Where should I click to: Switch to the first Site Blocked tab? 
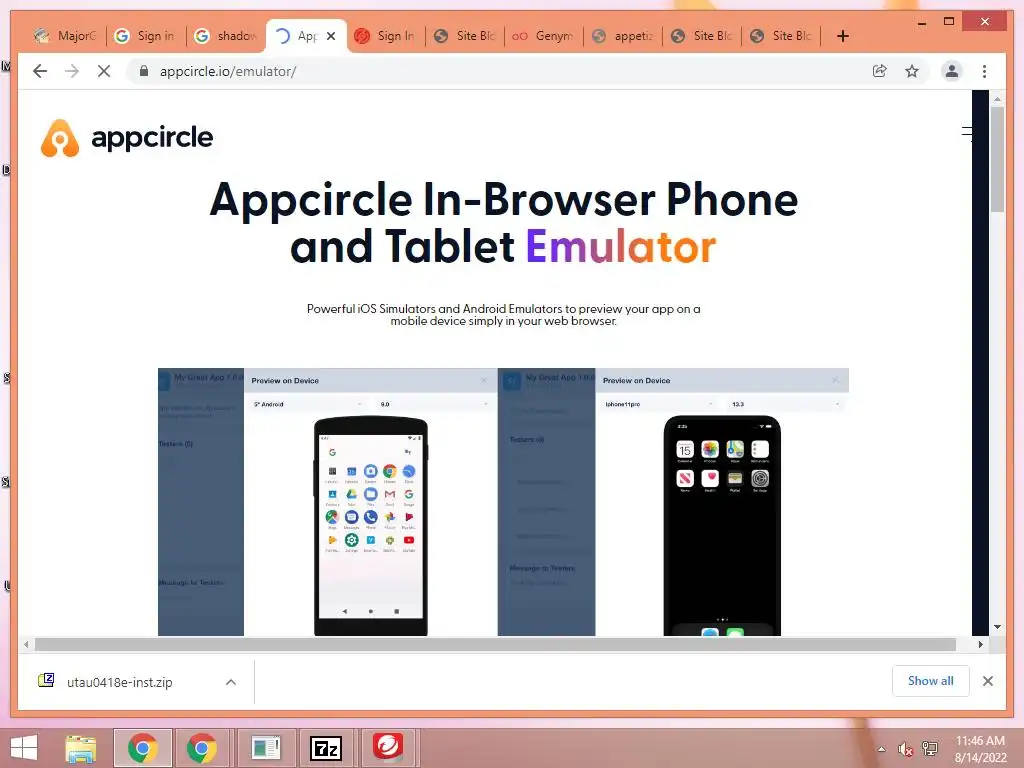click(x=465, y=36)
